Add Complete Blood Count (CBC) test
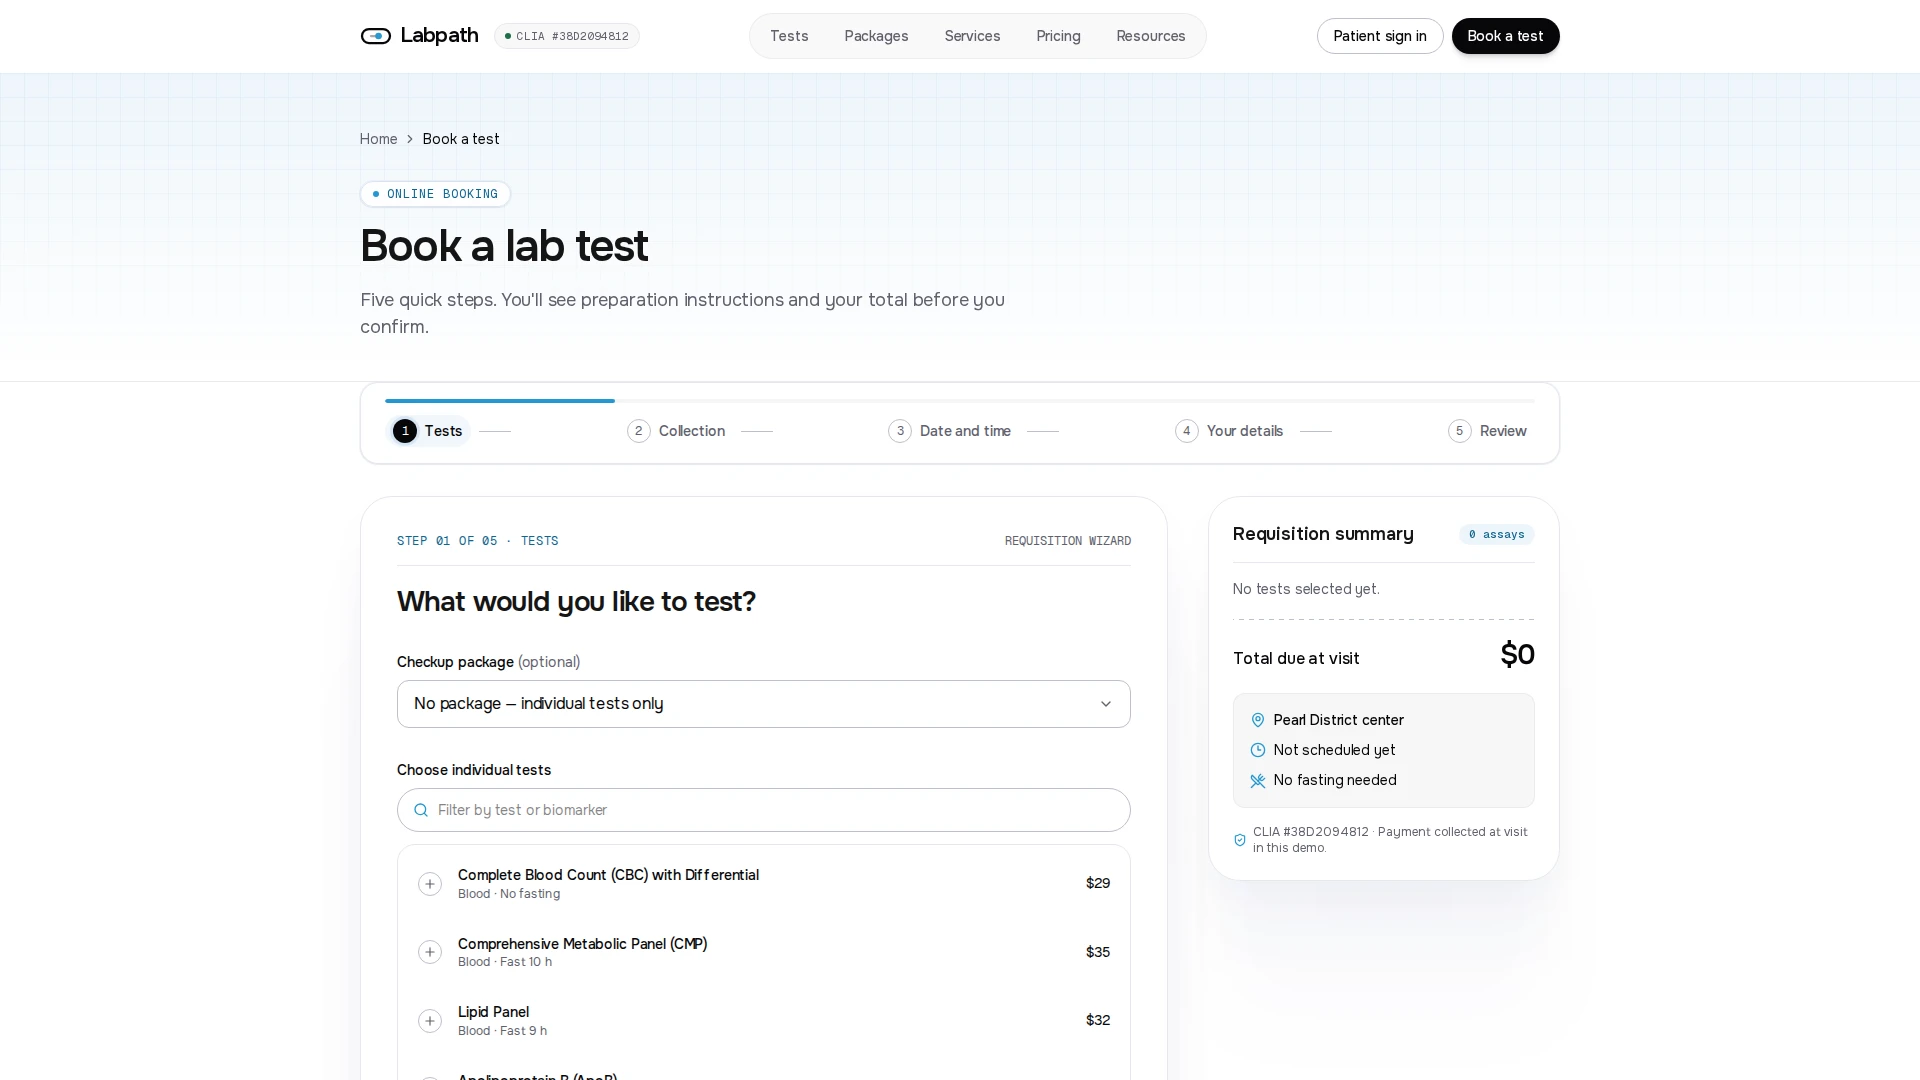The width and height of the screenshot is (1920, 1080). (430, 884)
